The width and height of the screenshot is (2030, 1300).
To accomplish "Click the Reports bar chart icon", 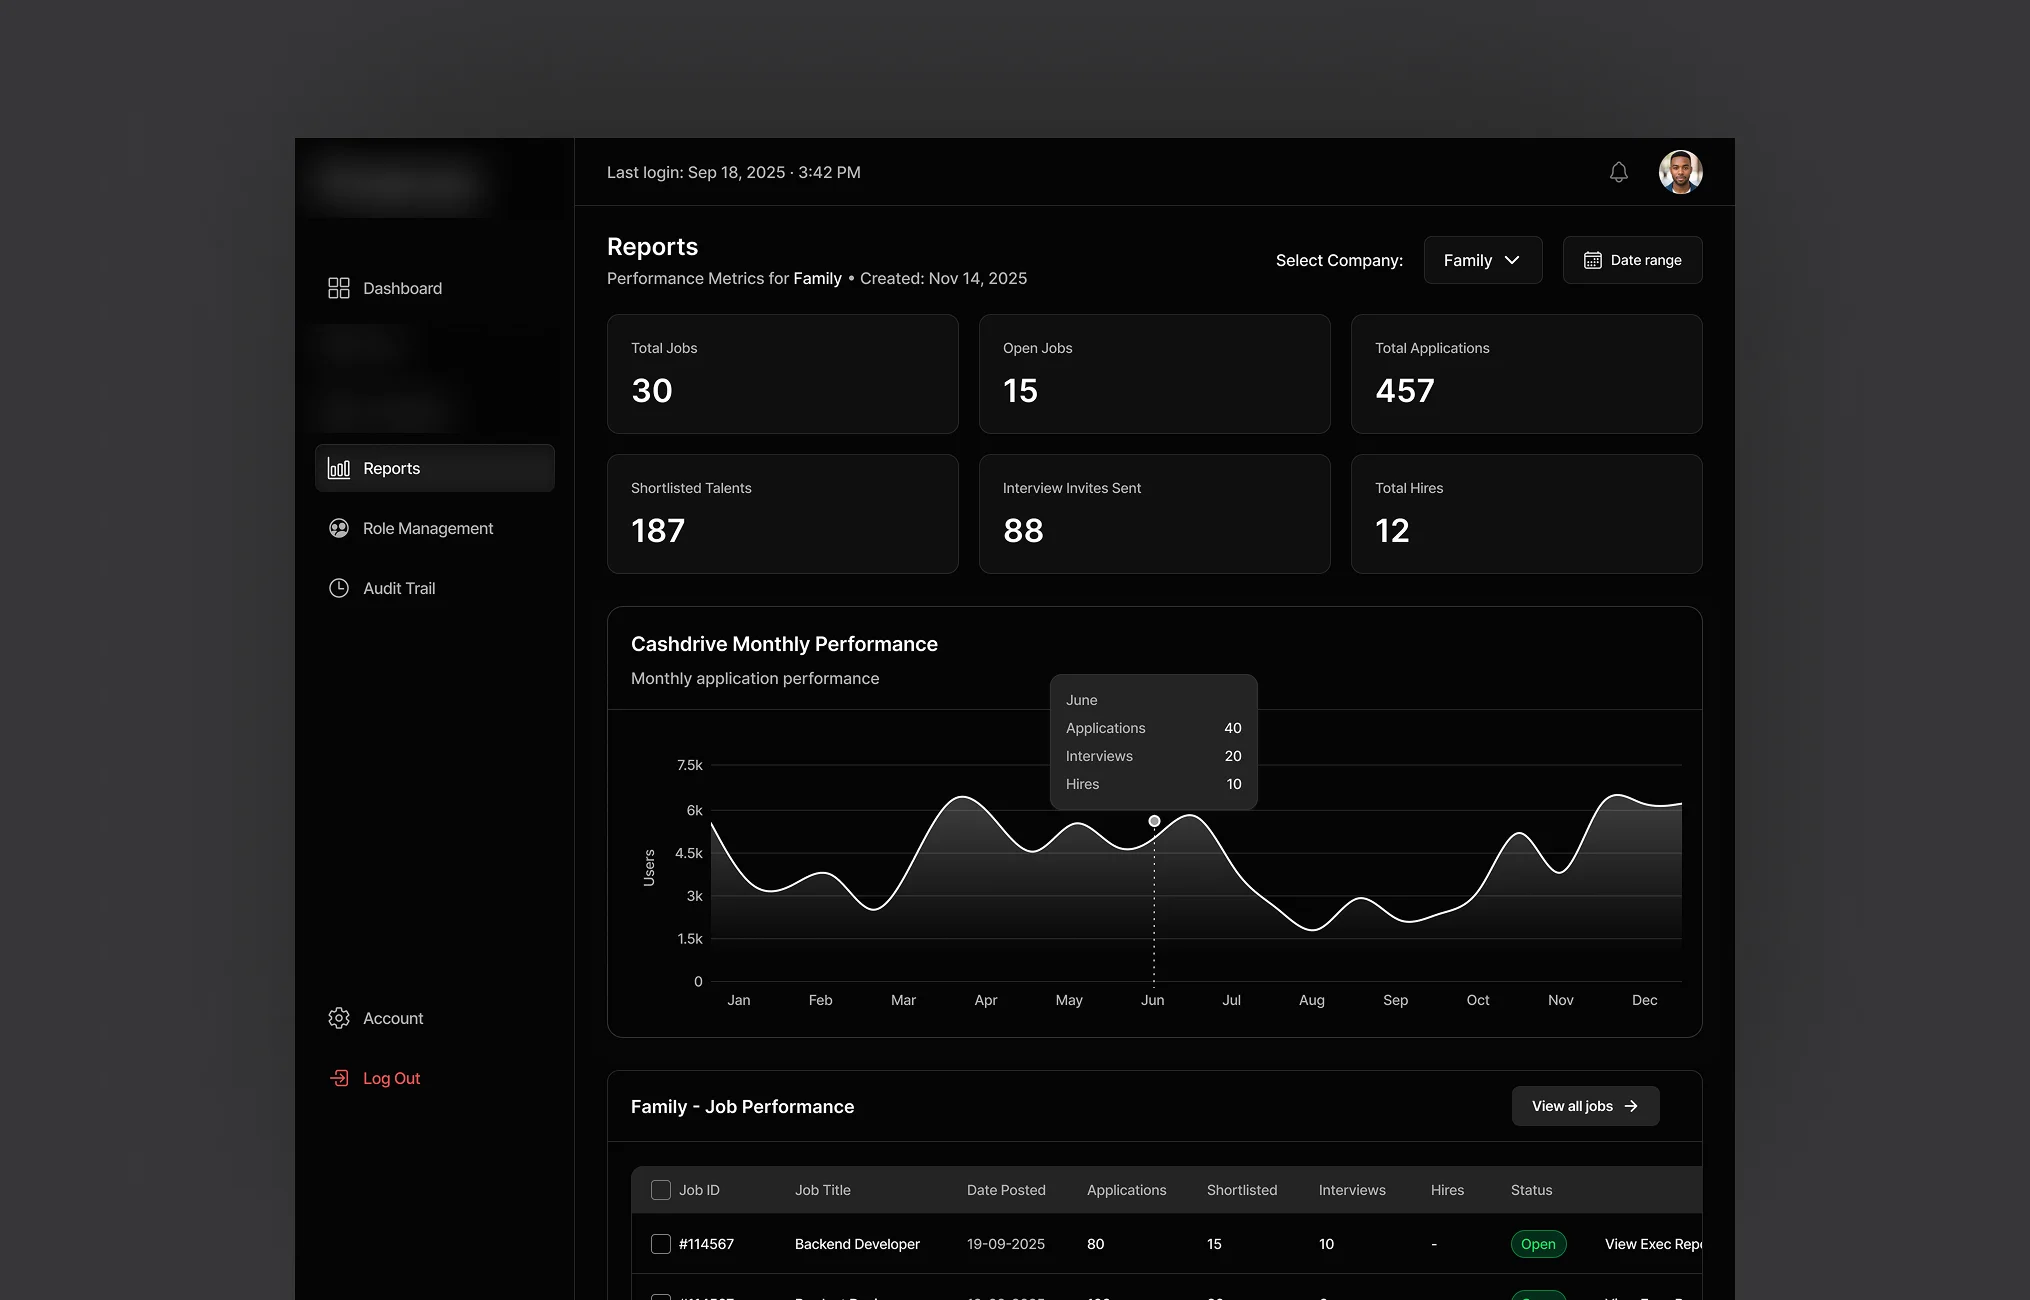I will [339, 468].
